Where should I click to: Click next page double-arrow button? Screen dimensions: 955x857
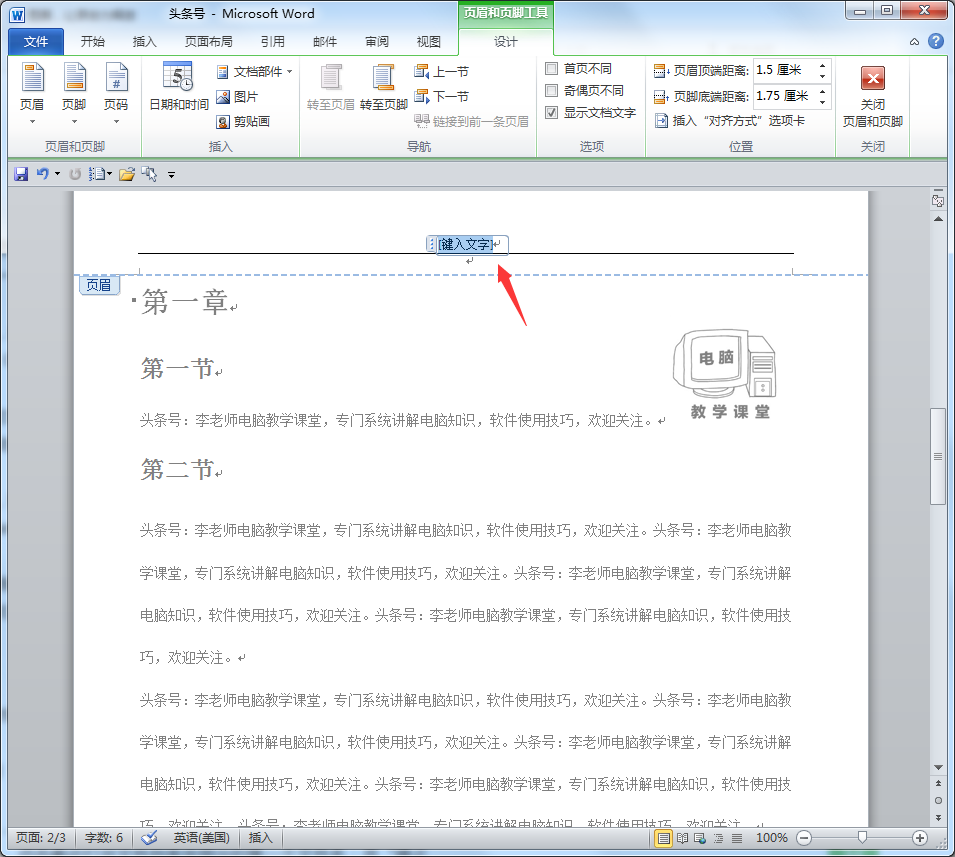tap(938, 817)
